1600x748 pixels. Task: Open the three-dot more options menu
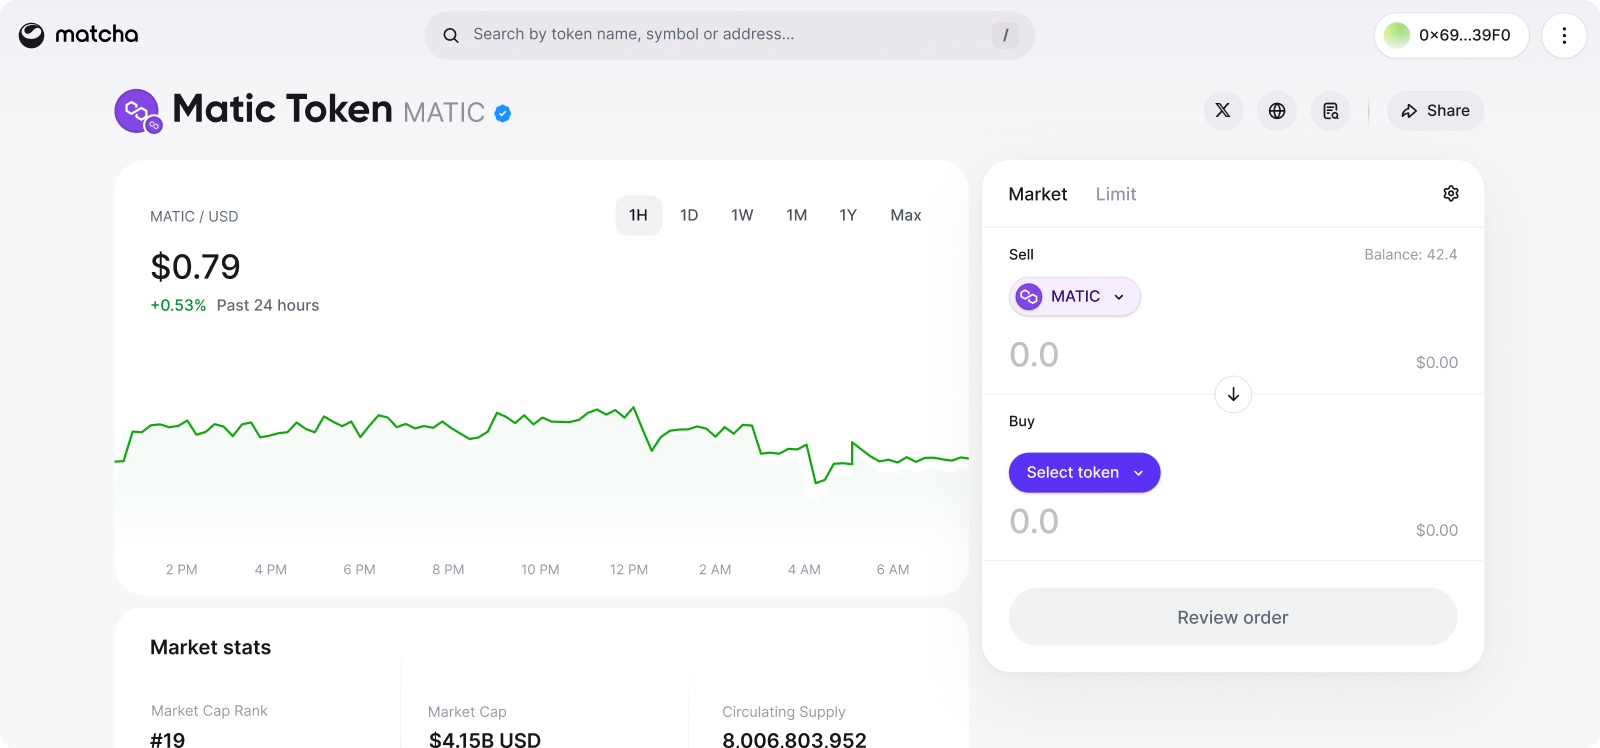pyautogui.click(x=1564, y=35)
